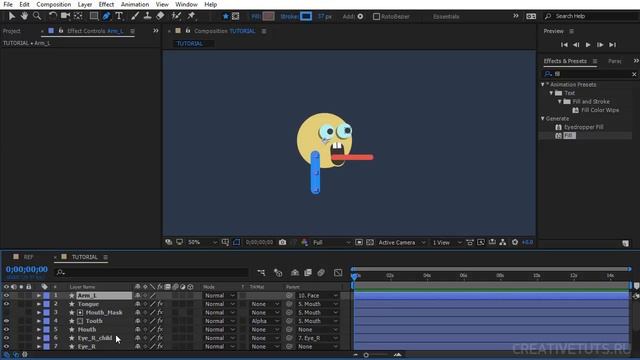Select the Eraser tool
The width and height of the screenshot is (640, 360).
(x=160, y=16)
